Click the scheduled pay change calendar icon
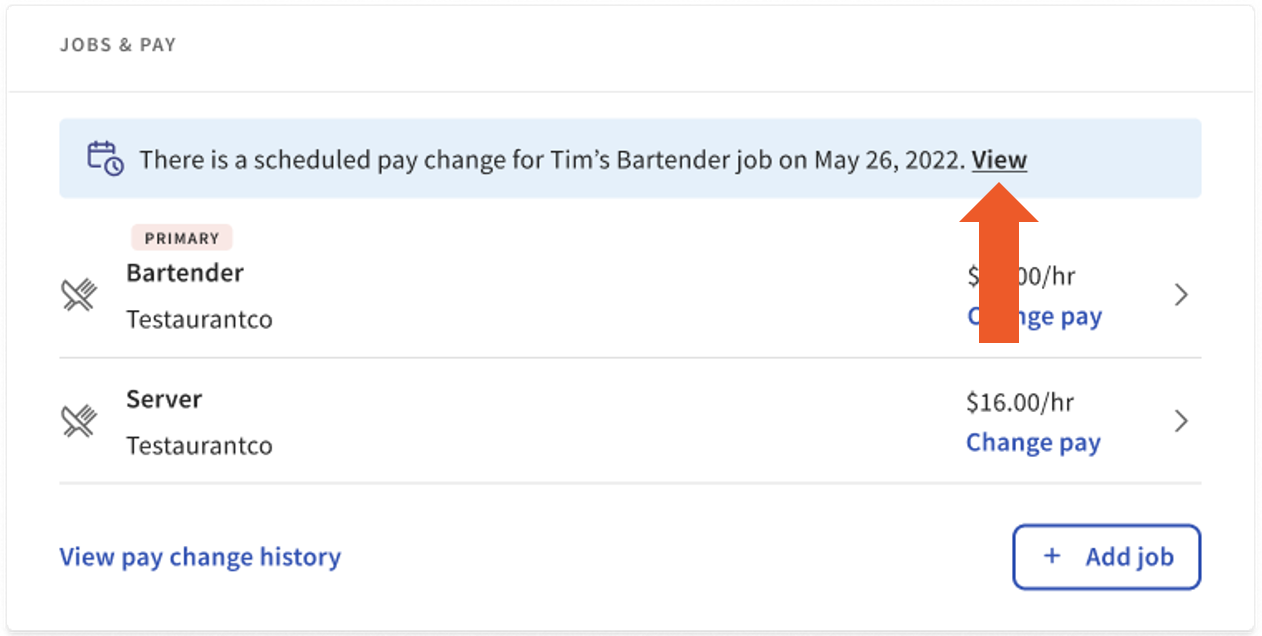Image resolution: width=1262 pixels, height=636 pixels. (x=105, y=158)
